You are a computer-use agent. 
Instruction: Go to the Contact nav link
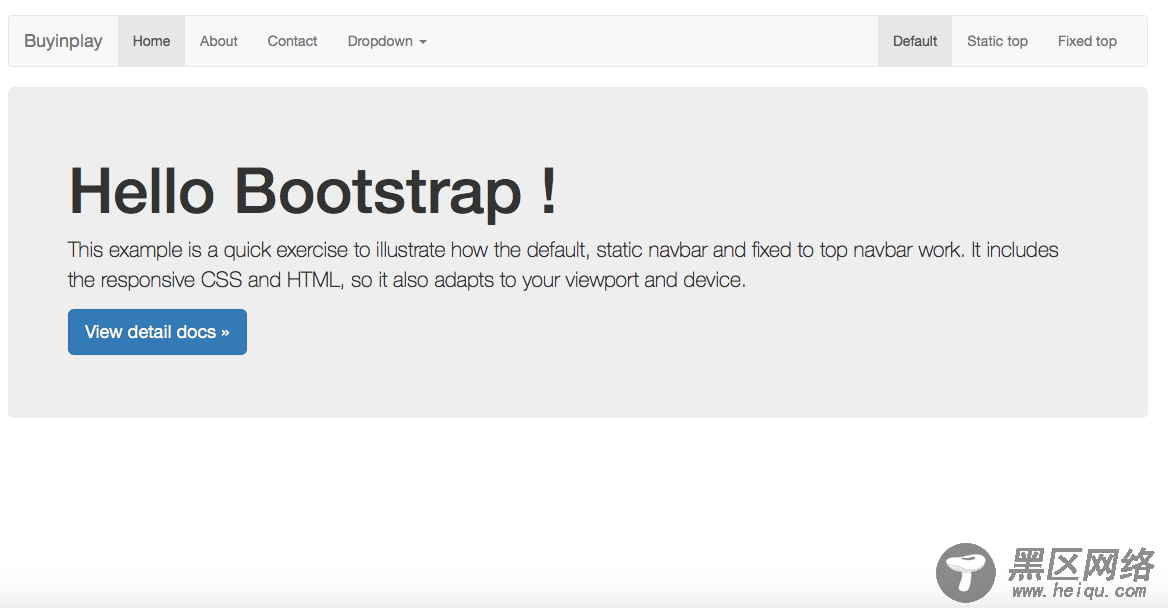pyautogui.click(x=292, y=41)
